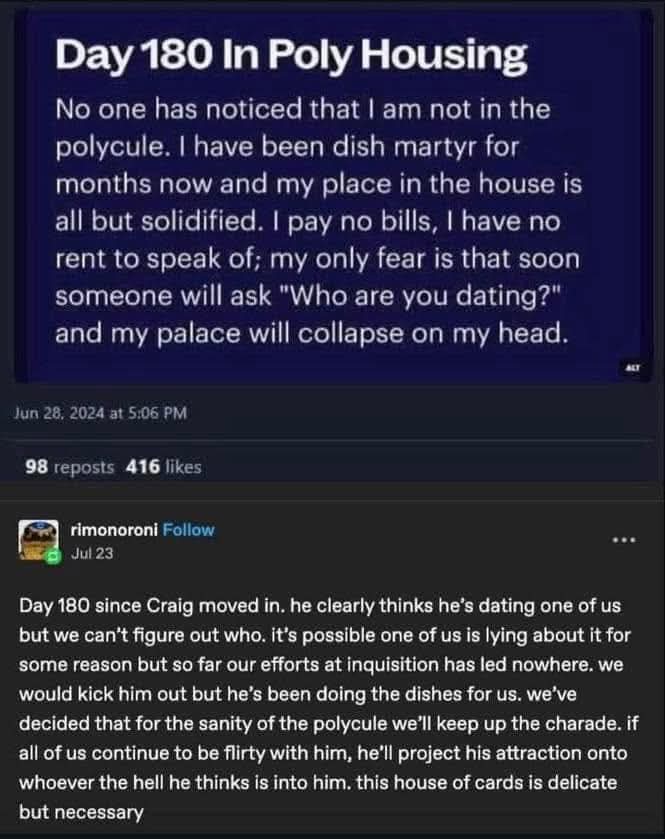
Task: View the 416 likes list
Action: click(x=164, y=466)
